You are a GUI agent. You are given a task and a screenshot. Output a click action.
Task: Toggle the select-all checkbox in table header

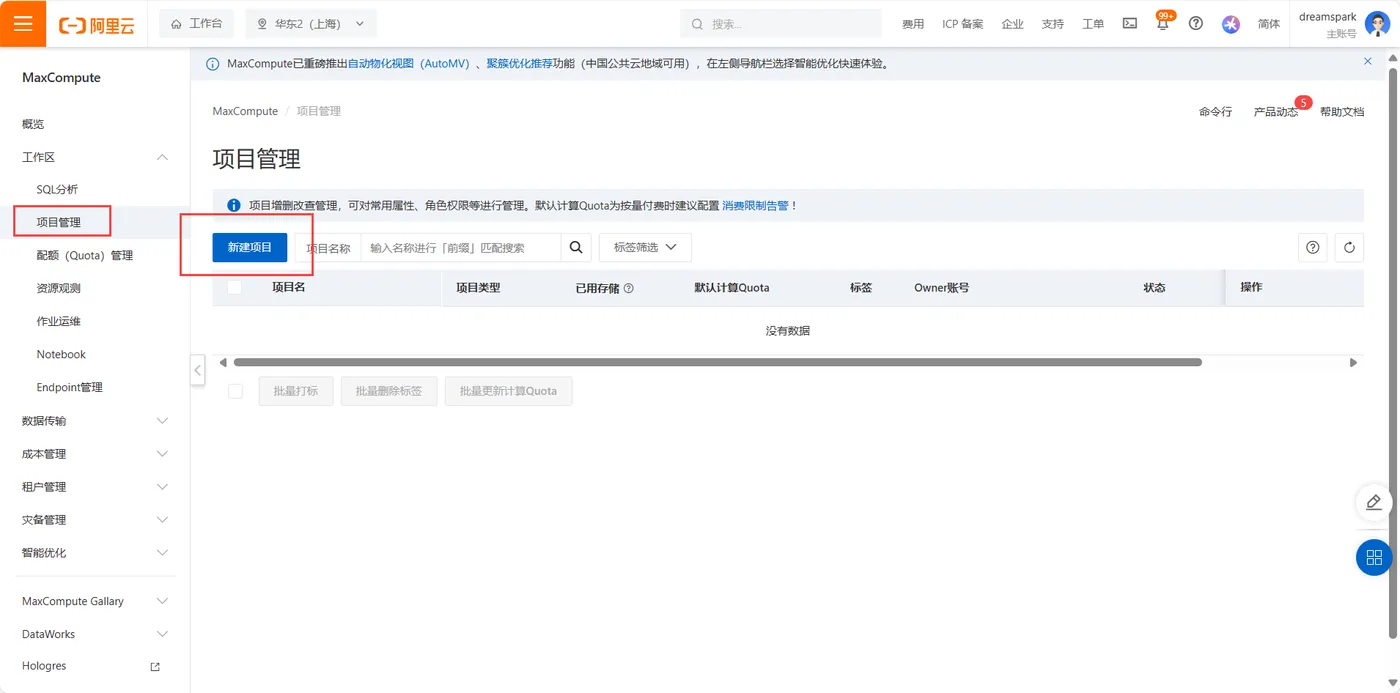pos(235,287)
